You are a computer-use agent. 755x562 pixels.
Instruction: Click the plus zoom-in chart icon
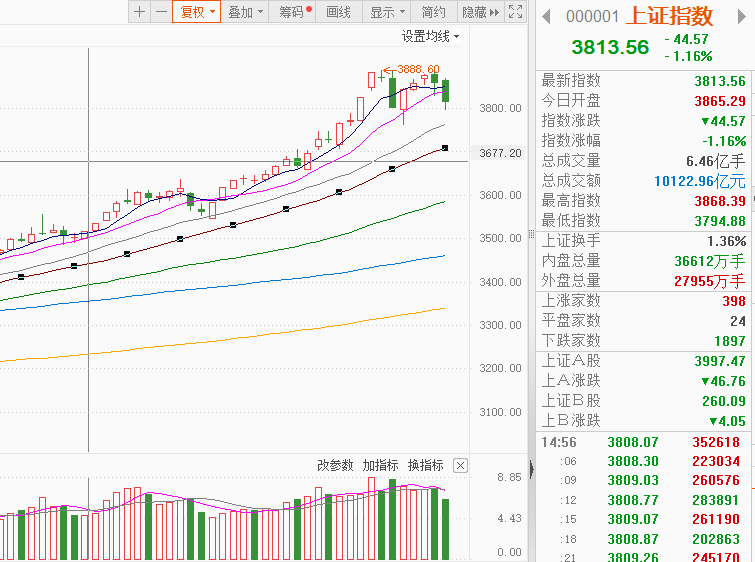tap(139, 12)
